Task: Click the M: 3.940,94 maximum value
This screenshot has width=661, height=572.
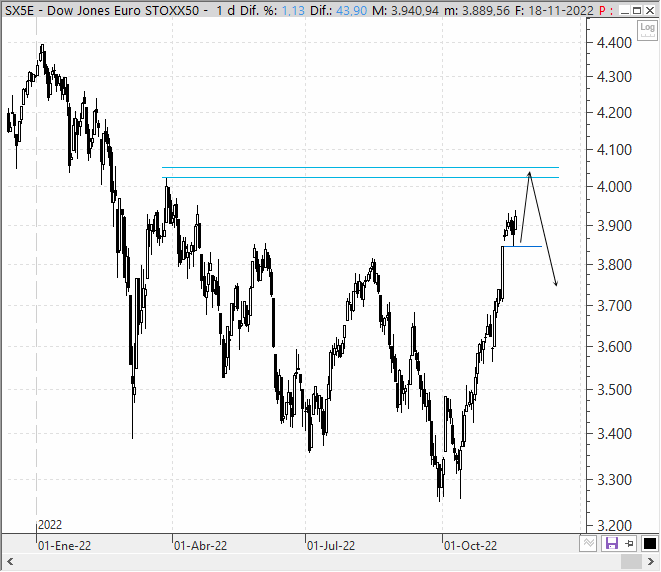Action: (x=406, y=10)
